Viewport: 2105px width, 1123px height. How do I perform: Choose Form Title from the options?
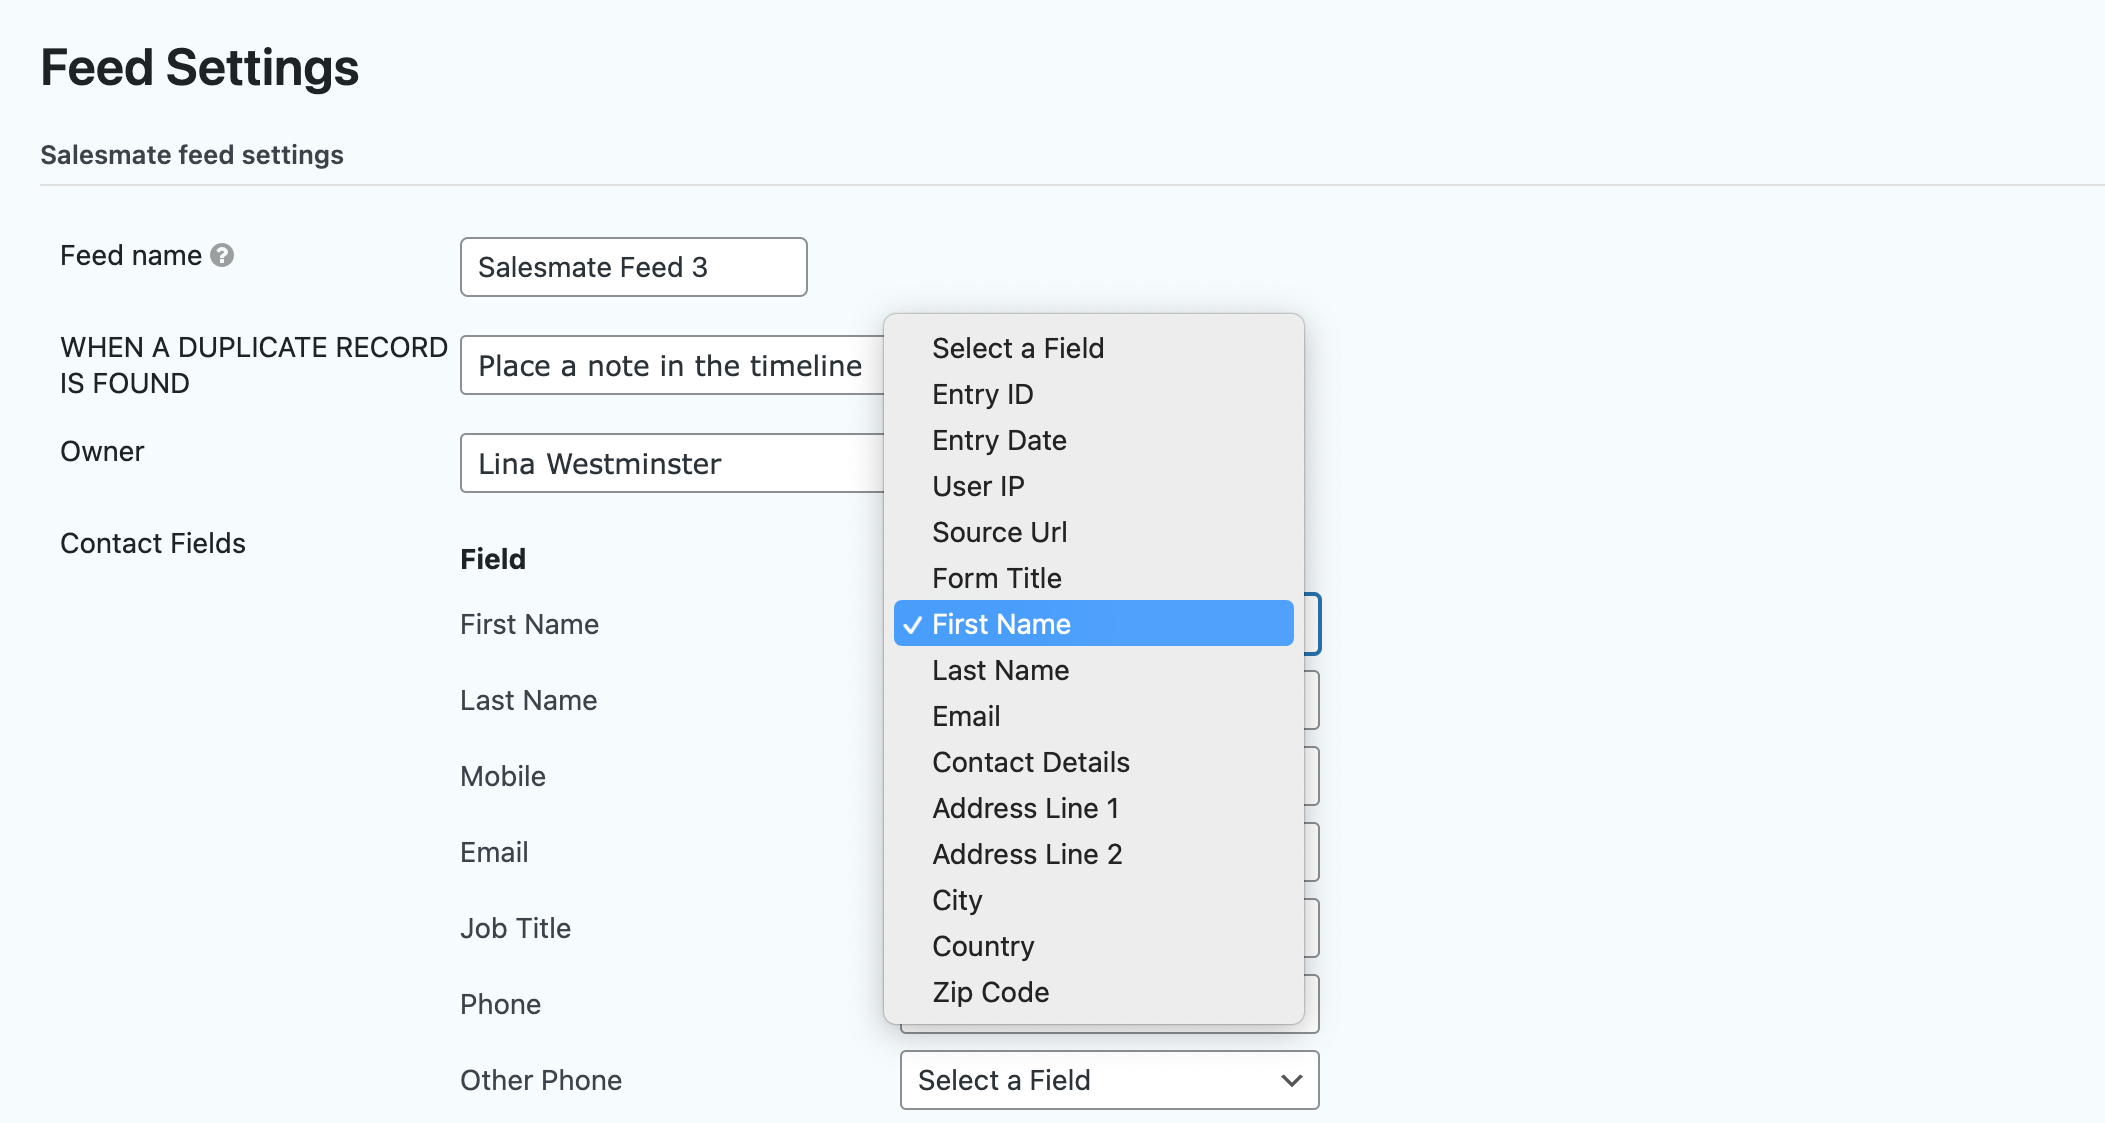(x=1093, y=578)
